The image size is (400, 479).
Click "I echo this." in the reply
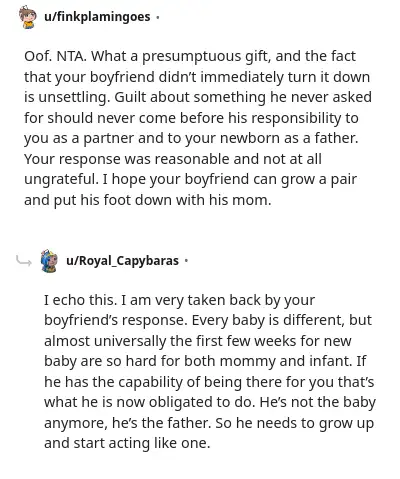80,300
